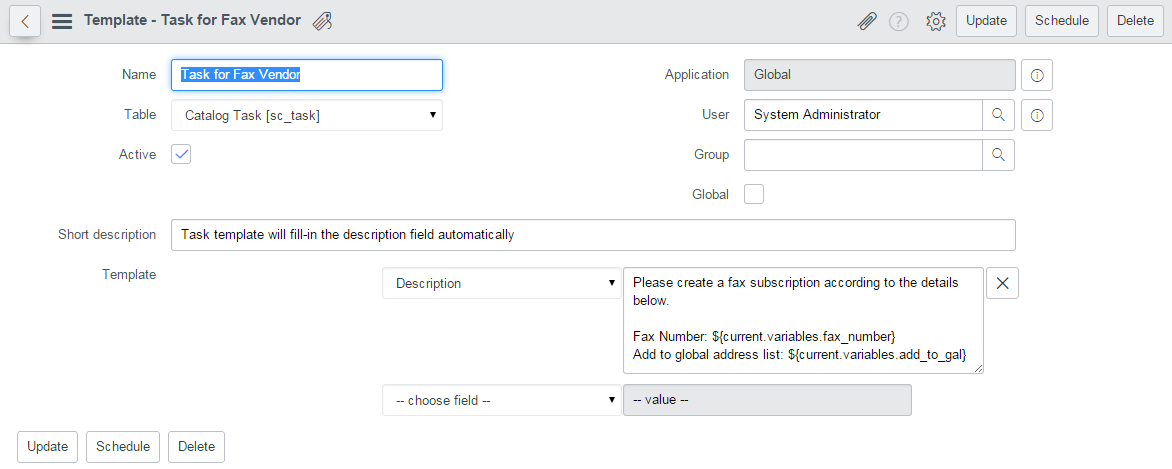This screenshot has width=1172, height=469.
Task: Click the top Update button
Action: tap(987, 21)
